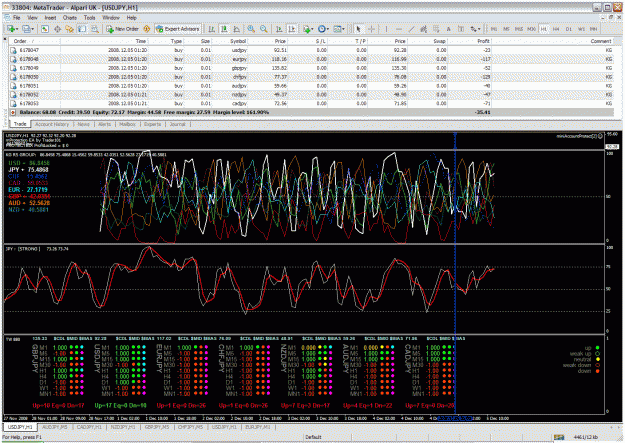Switch chart to candlestick display icon
Viewport: 625px width, 443px height.
(224, 29)
